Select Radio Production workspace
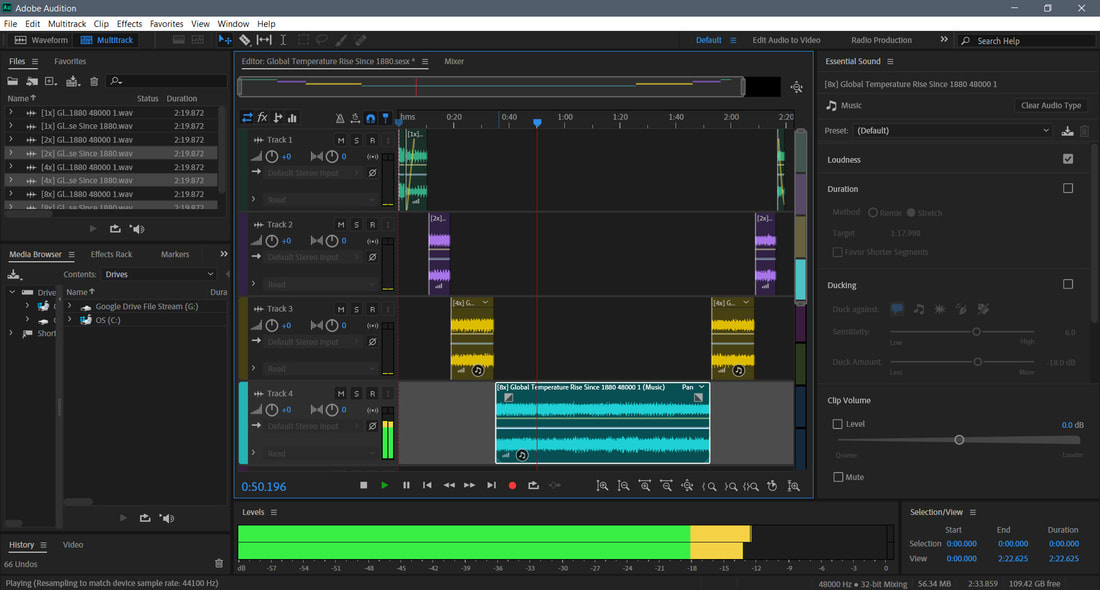Image resolution: width=1100 pixels, height=590 pixels. pyautogui.click(x=881, y=40)
